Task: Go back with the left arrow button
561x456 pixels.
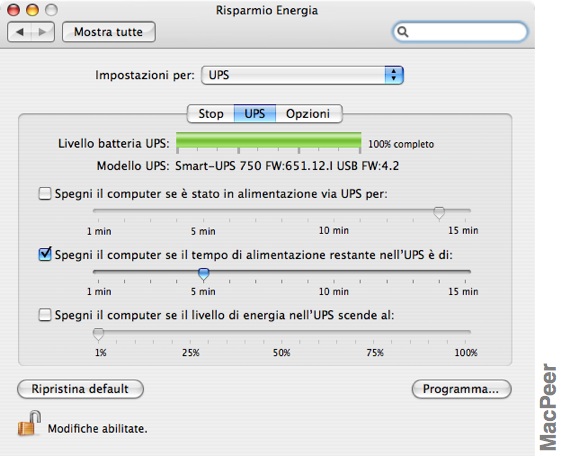Action: tap(19, 32)
